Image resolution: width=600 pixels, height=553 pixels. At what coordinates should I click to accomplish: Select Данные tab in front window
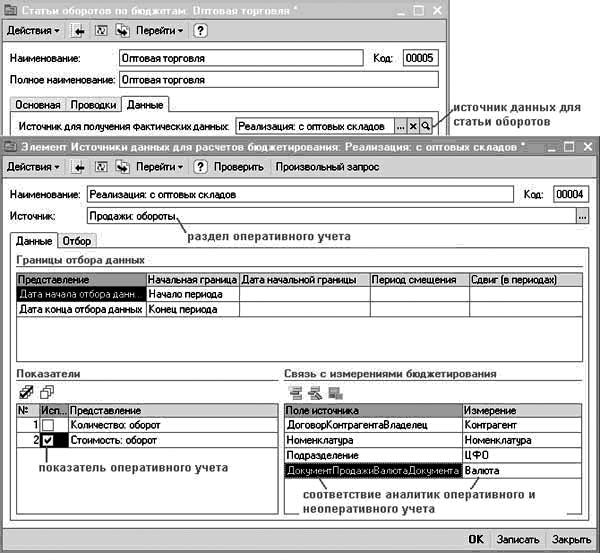(34, 241)
